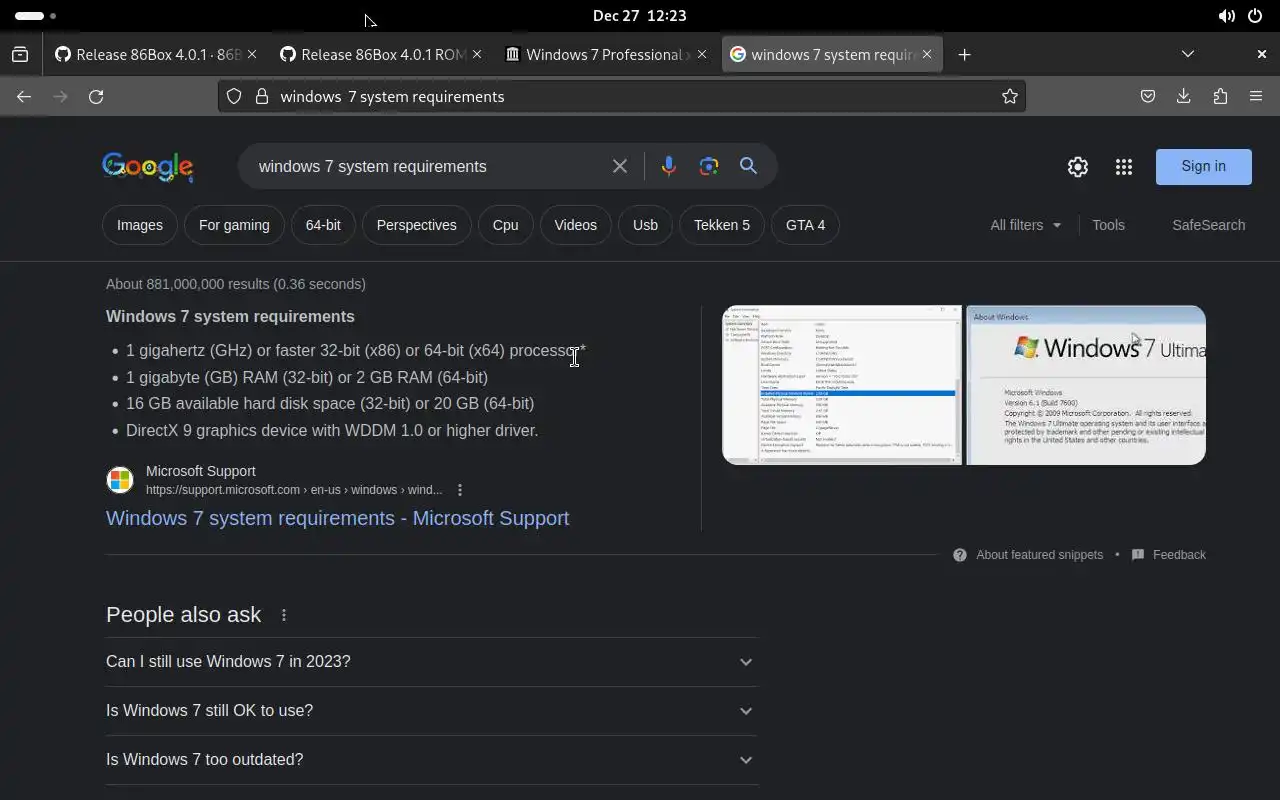The height and width of the screenshot is (800, 1280).
Task: Reload the current page
Action: pyautogui.click(x=96, y=96)
